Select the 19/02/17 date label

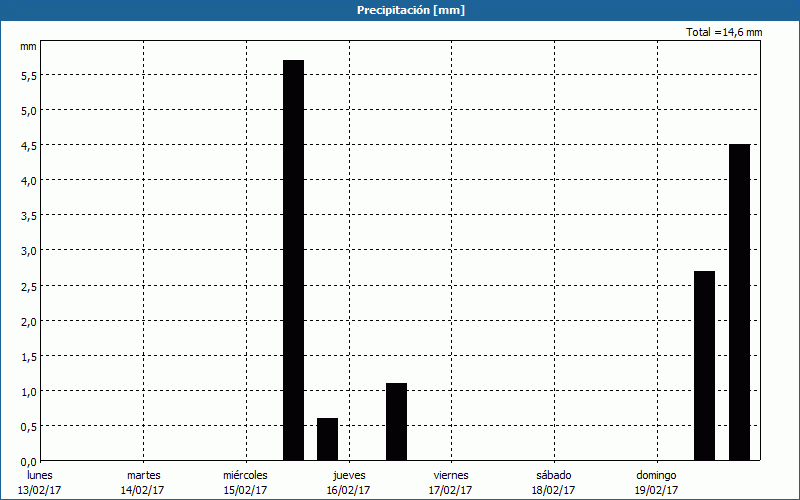coord(656,490)
